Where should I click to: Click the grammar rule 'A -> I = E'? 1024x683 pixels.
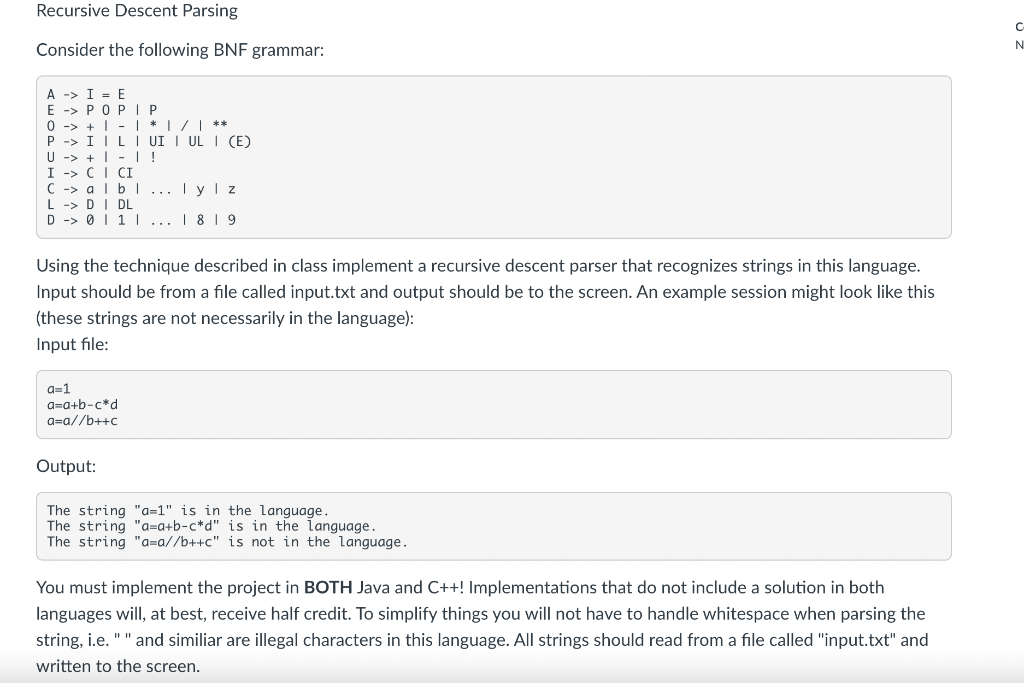(86, 95)
